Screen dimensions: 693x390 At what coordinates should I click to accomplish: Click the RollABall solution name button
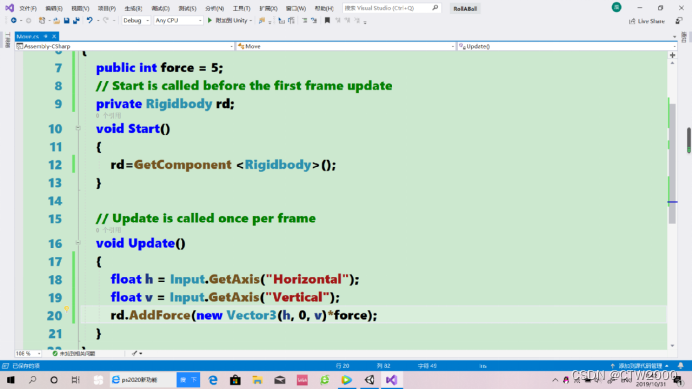(x=465, y=8)
